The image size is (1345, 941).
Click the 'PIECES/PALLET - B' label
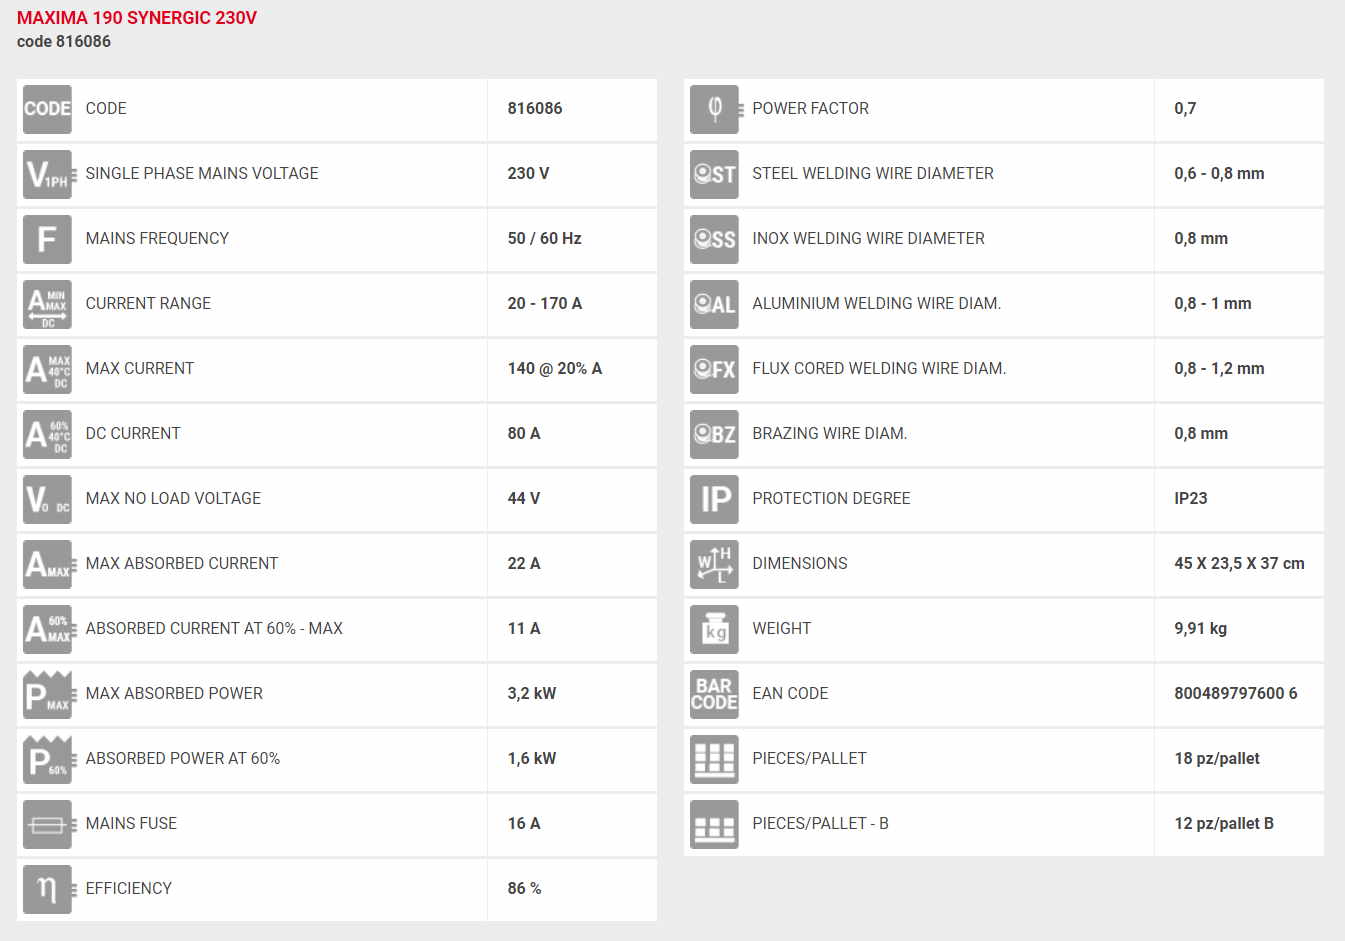pos(820,824)
